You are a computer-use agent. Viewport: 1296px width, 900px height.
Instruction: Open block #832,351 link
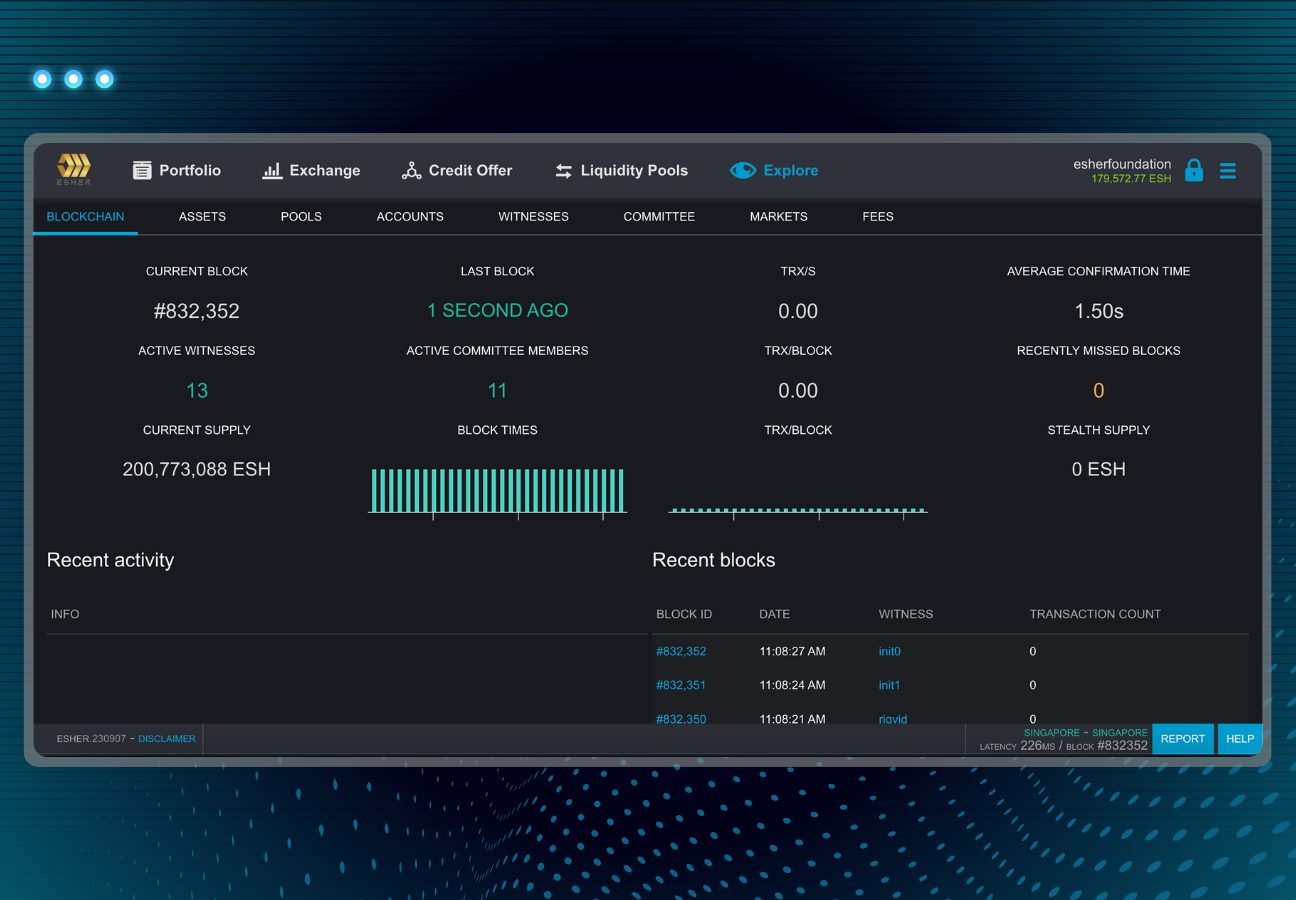[x=681, y=685]
